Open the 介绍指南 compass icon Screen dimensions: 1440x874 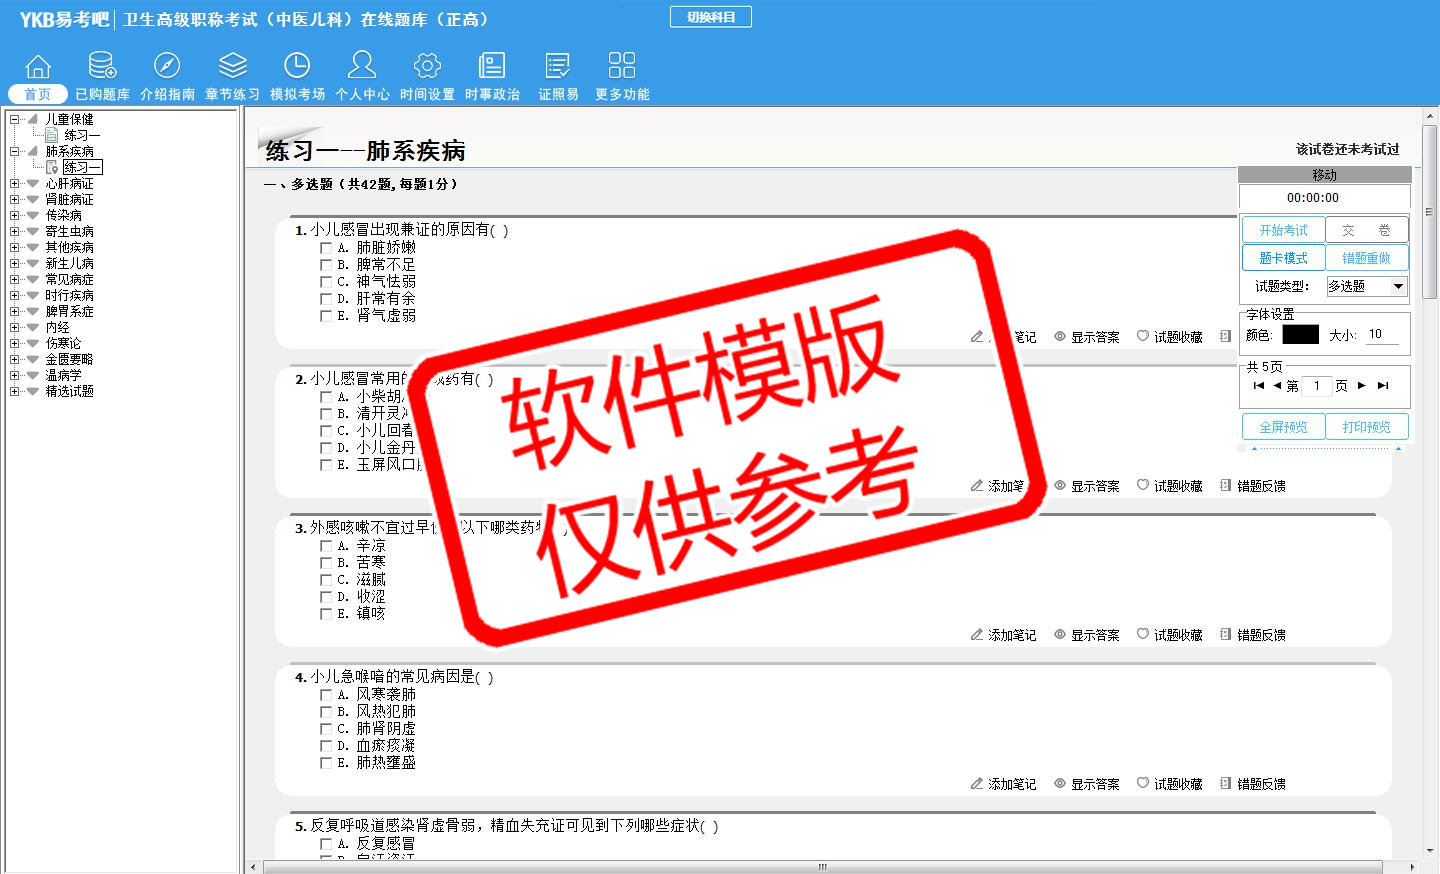[167, 67]
